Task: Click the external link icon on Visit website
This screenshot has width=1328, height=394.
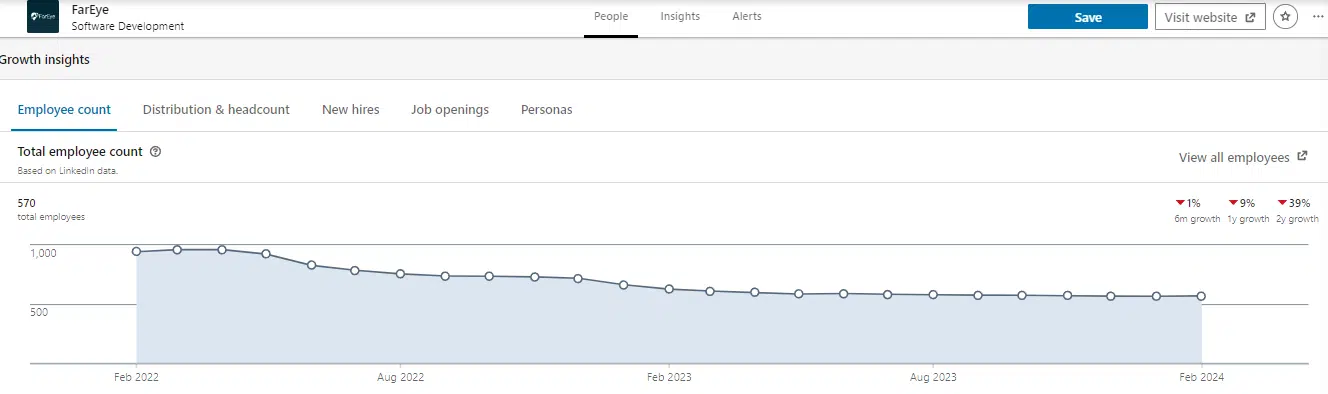Action: [1249, 18]
